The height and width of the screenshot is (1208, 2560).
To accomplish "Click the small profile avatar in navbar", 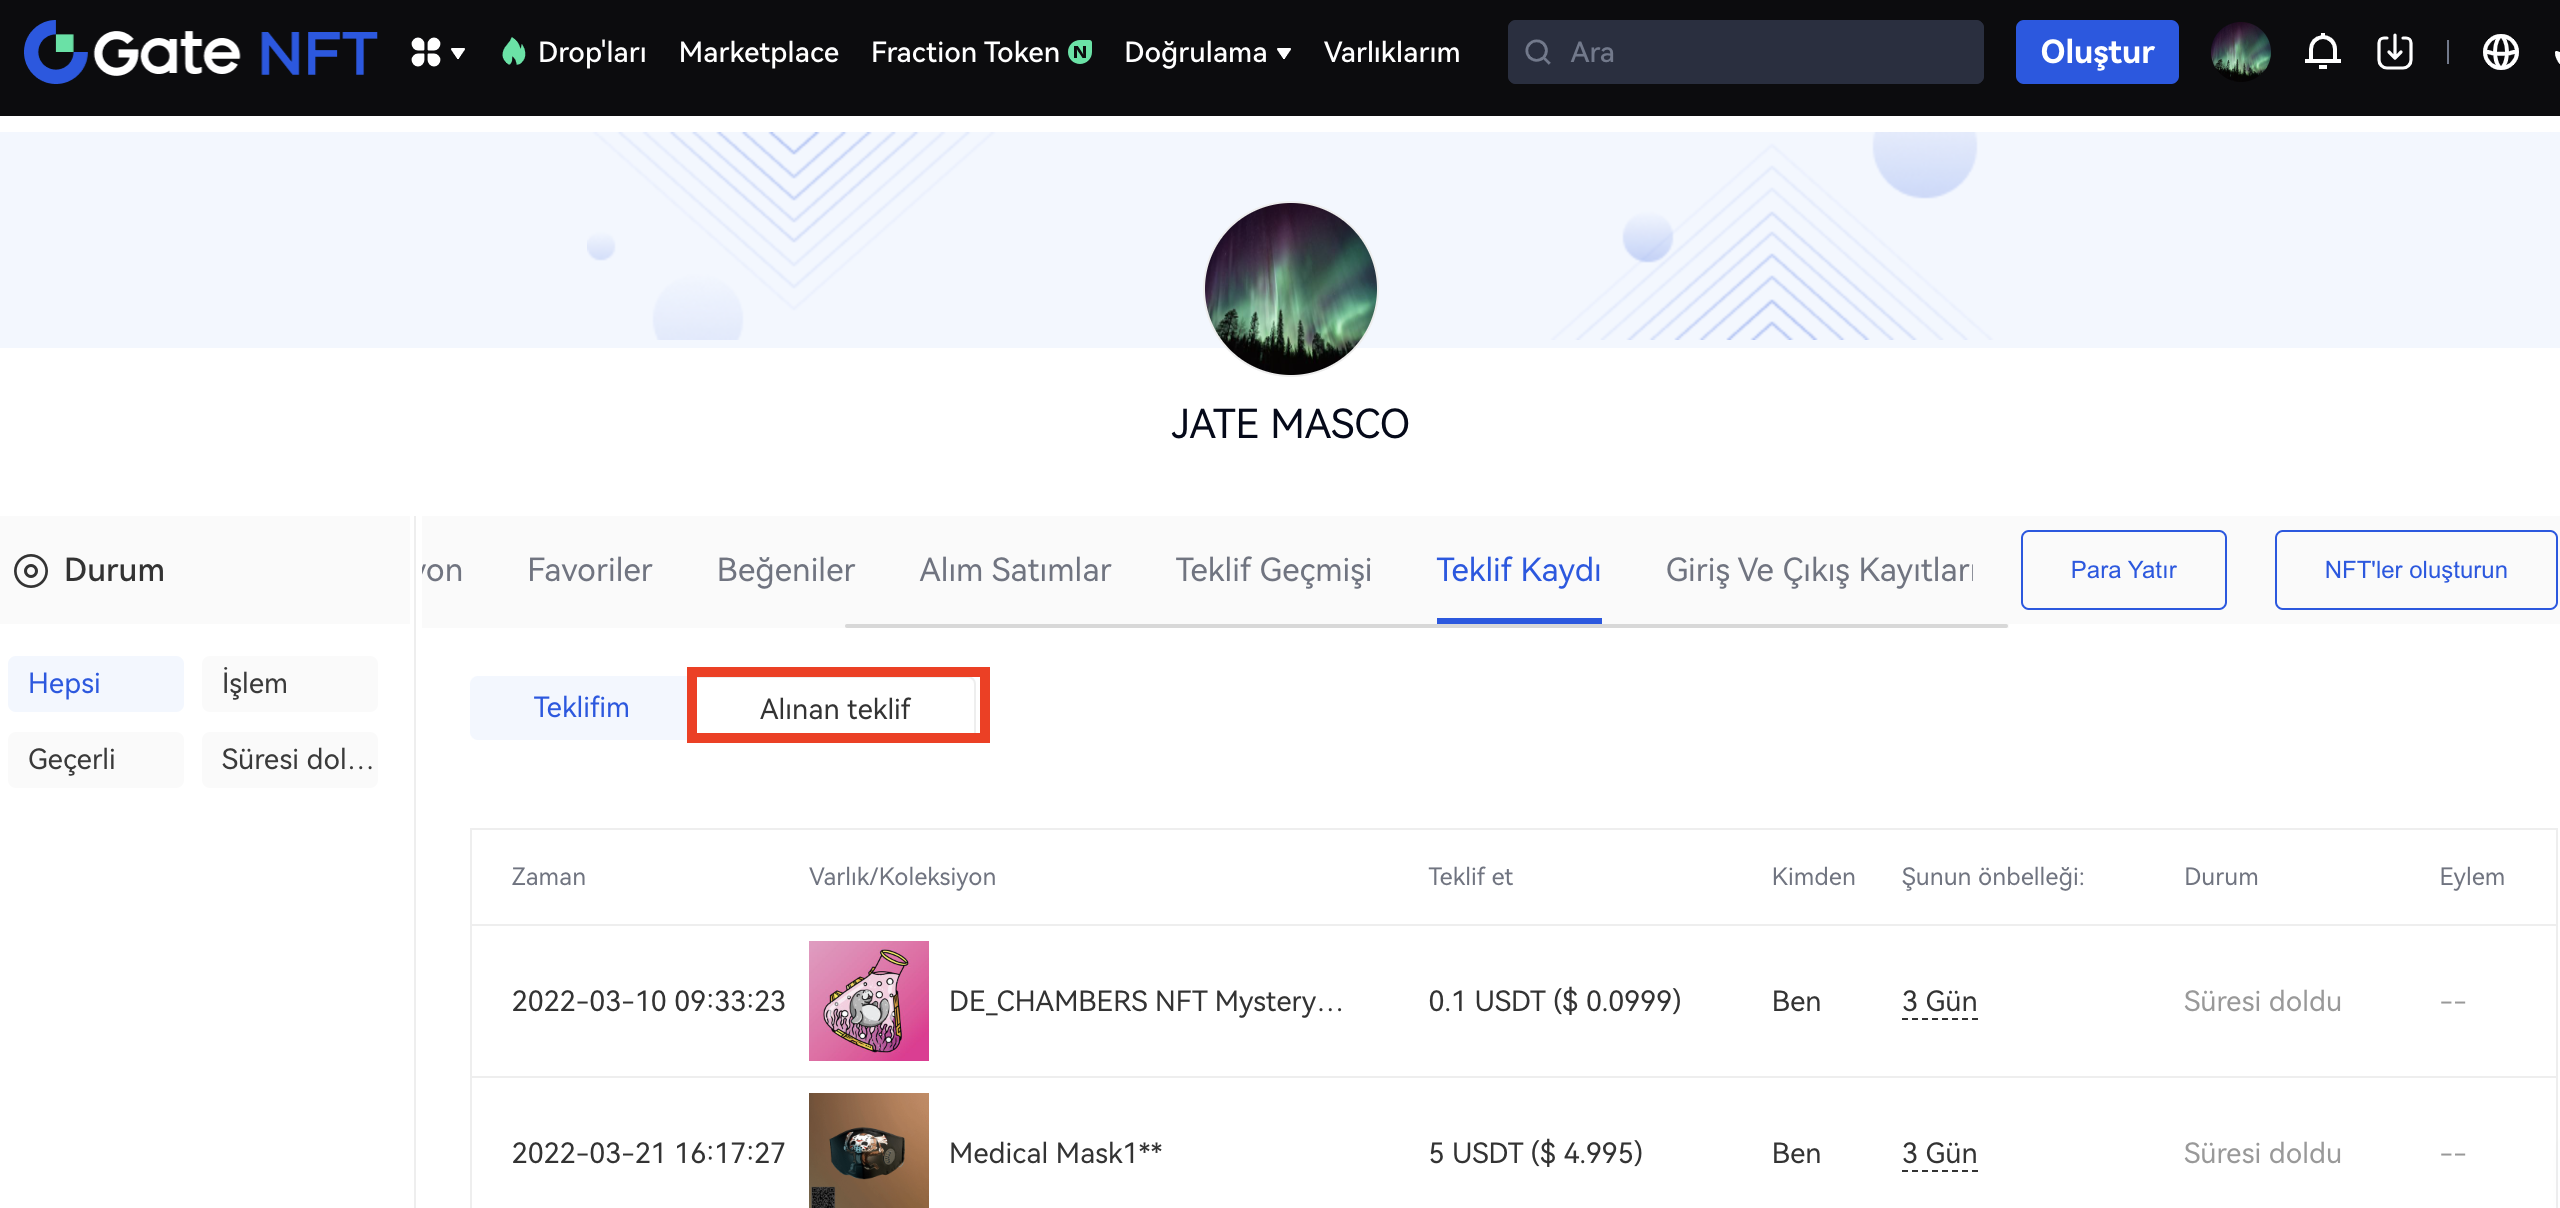I will (2240, 52).
